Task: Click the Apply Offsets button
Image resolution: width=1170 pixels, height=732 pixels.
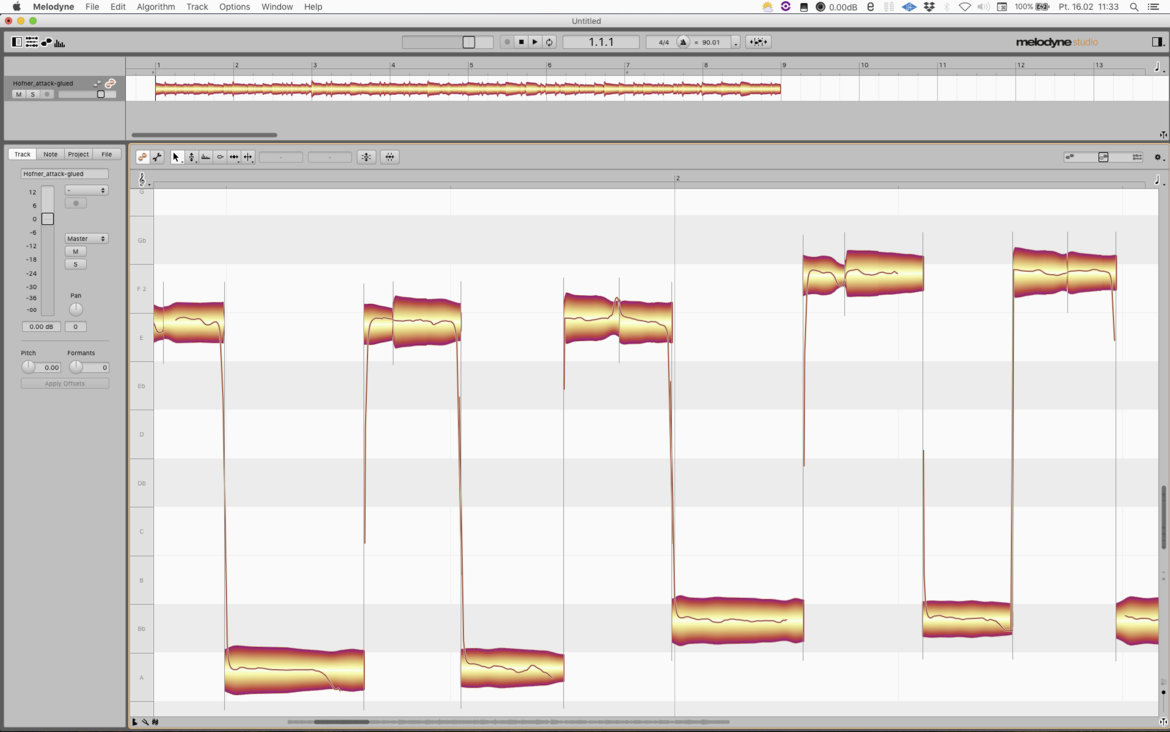Action: click(65, 384)
